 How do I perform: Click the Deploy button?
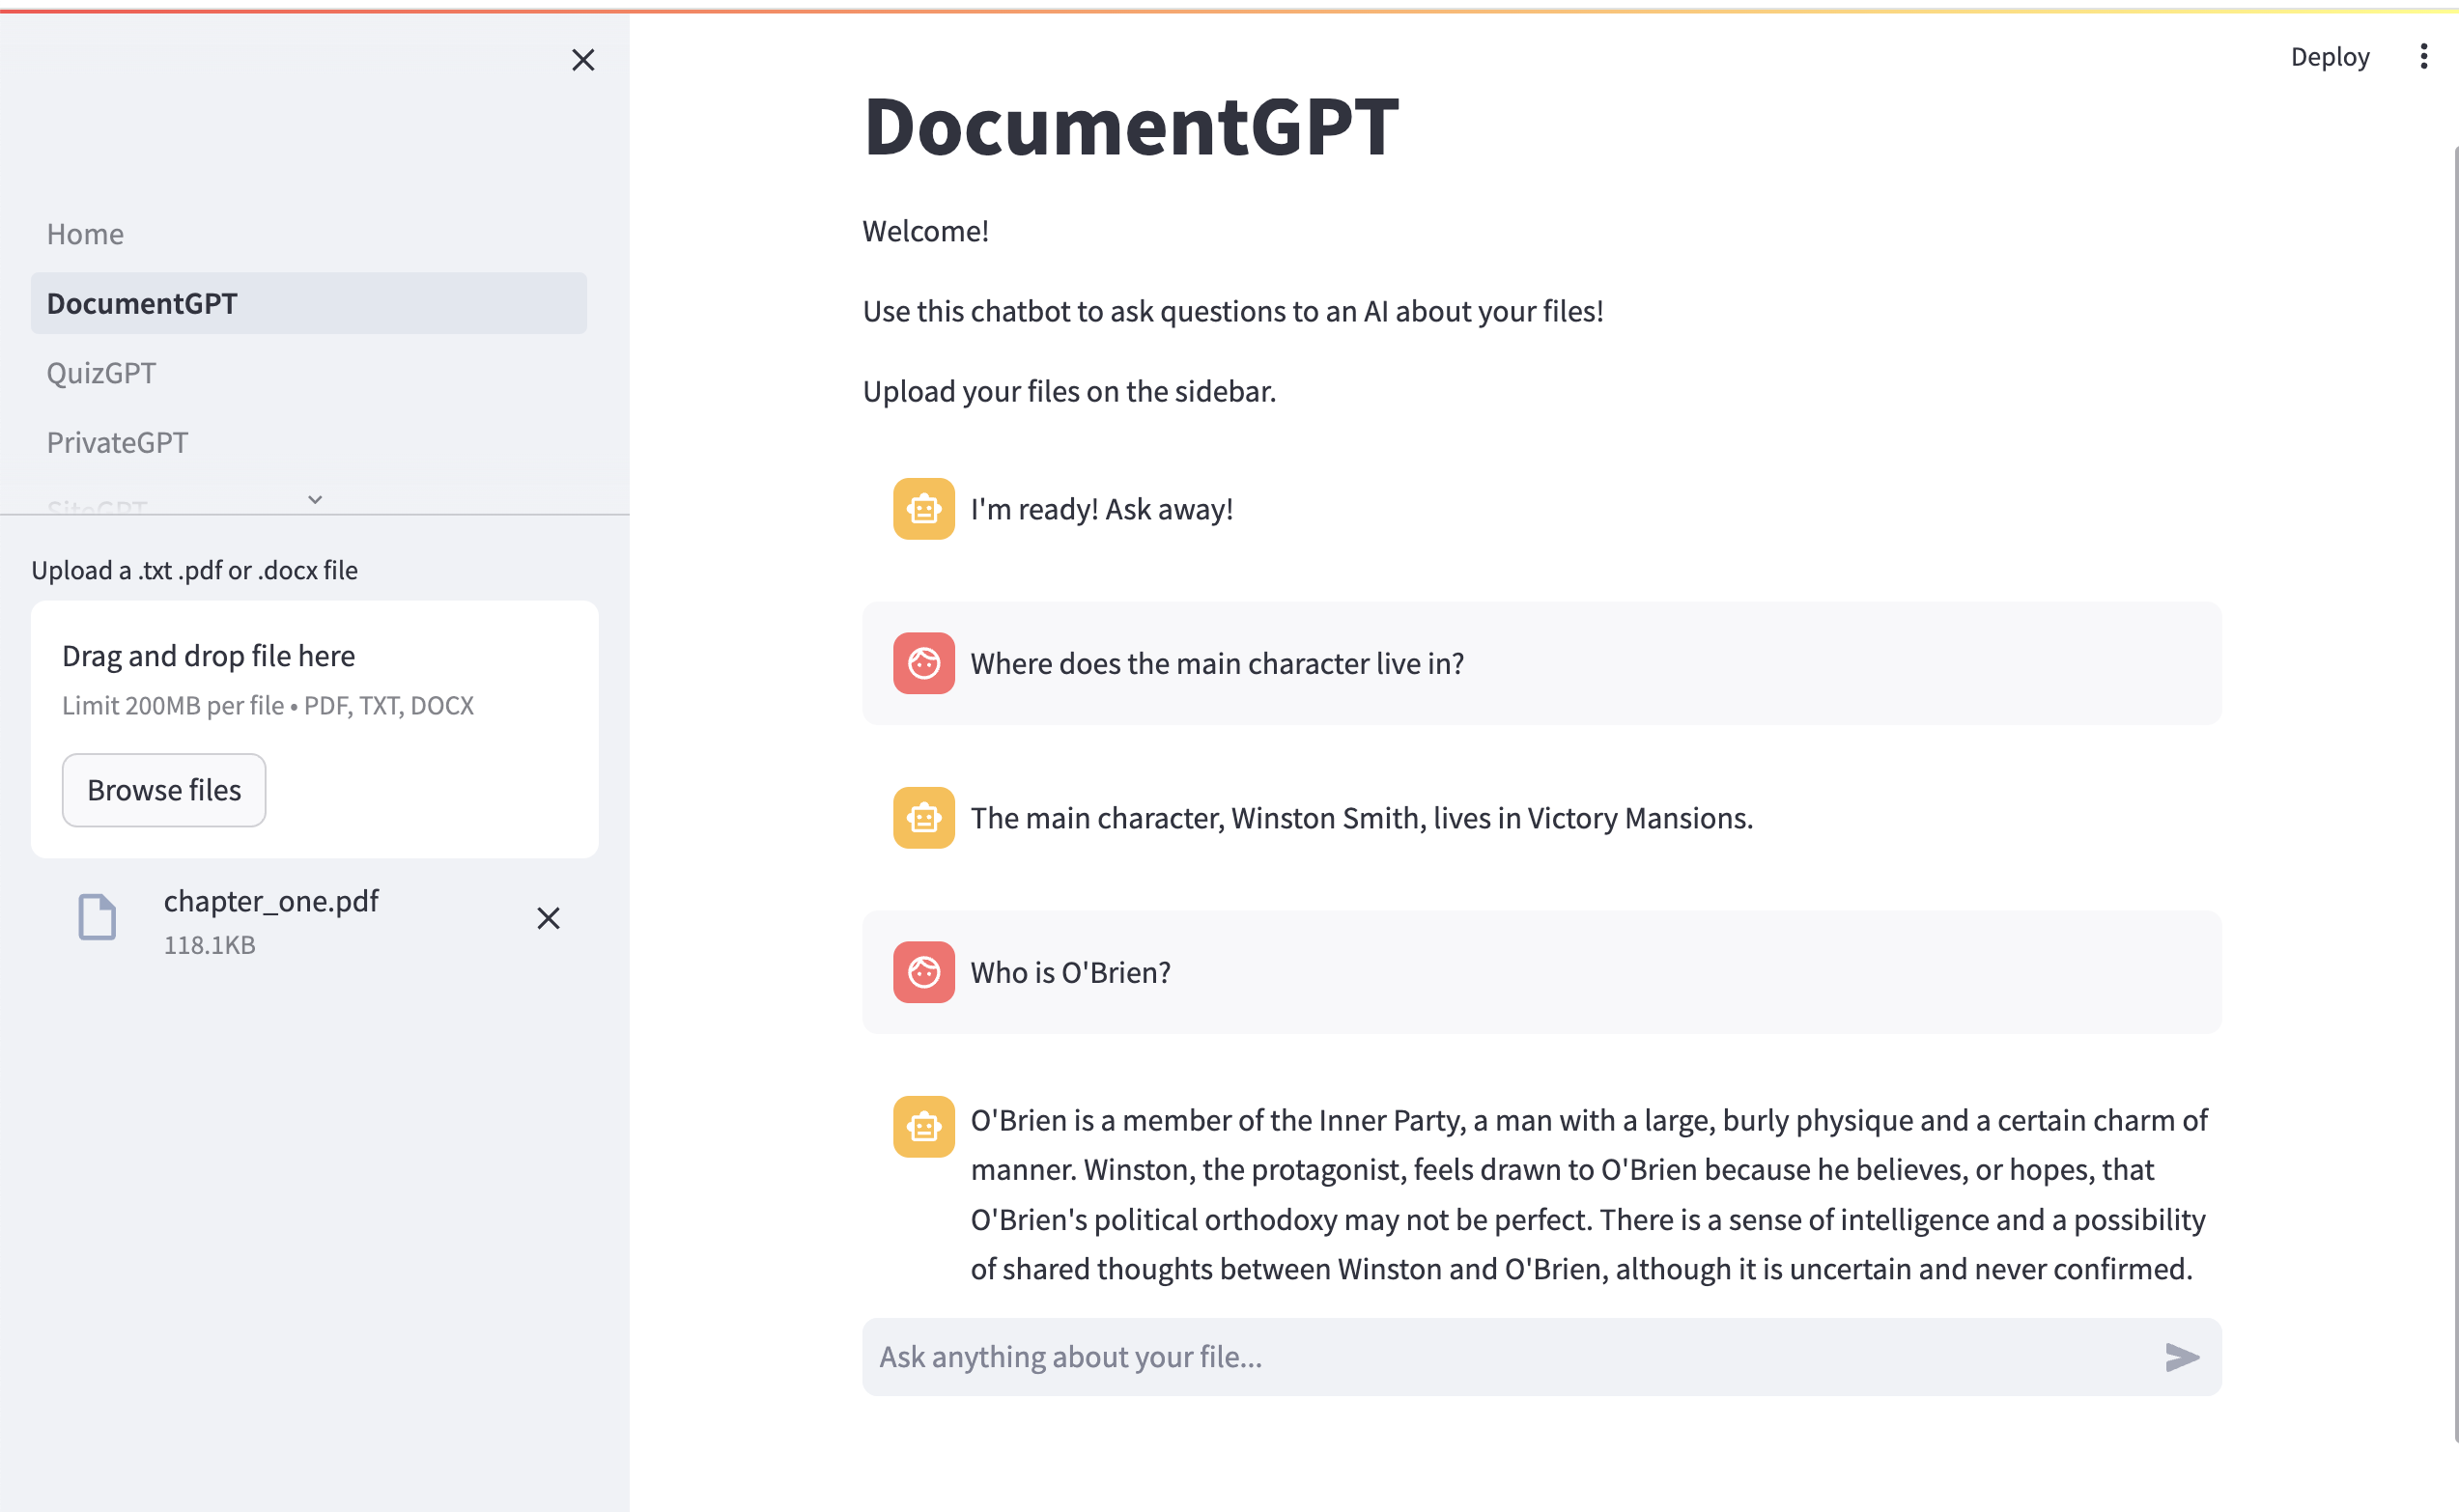tap(2329, 57)
